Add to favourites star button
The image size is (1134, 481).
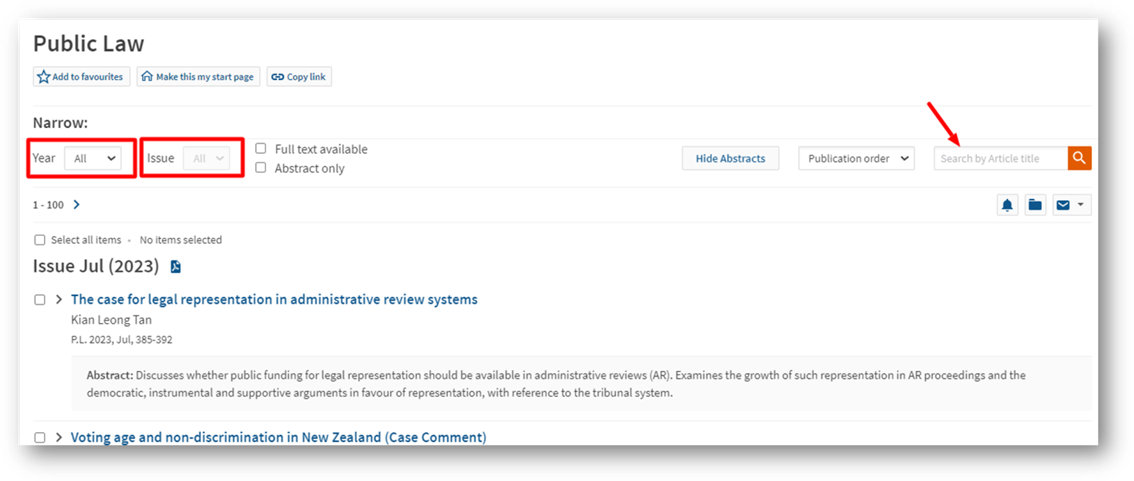(81, 77)
